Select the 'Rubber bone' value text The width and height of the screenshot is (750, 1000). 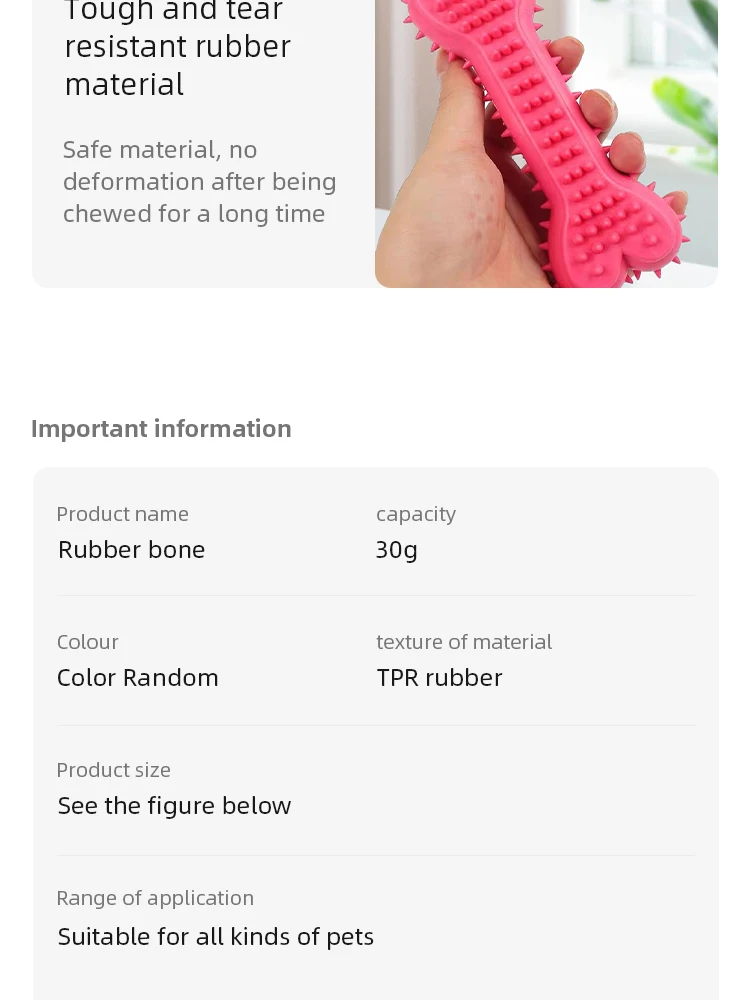click(x=131, y=550)
